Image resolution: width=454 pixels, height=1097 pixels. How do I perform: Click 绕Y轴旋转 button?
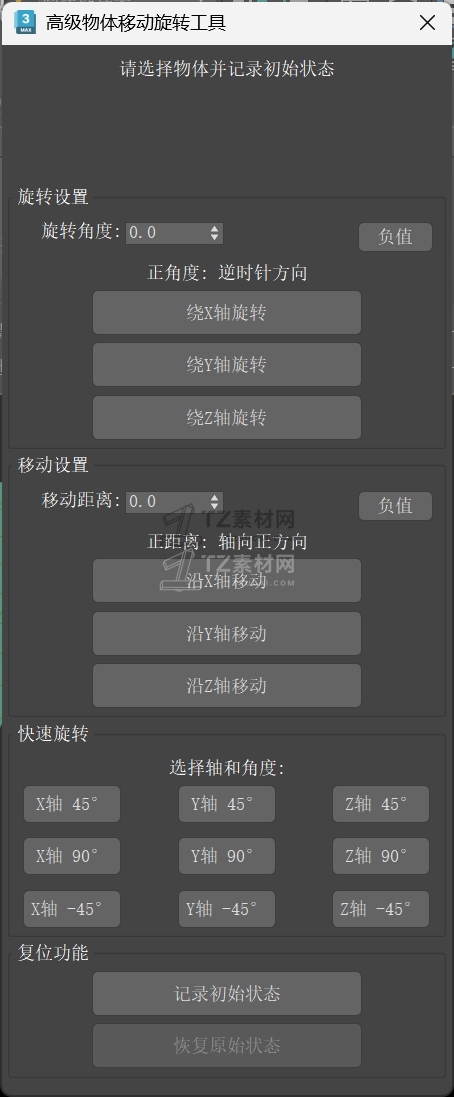(227, 365)
